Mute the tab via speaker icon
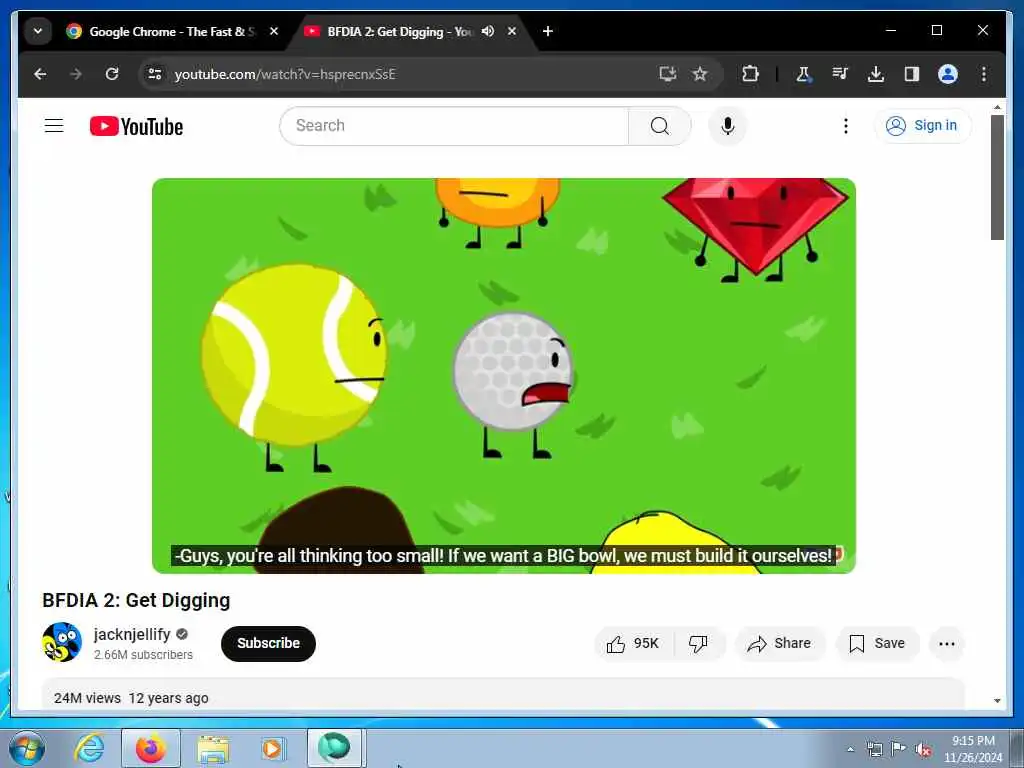Image resolution: width=1024 pixels, height=768 pixels. [488, 31]
